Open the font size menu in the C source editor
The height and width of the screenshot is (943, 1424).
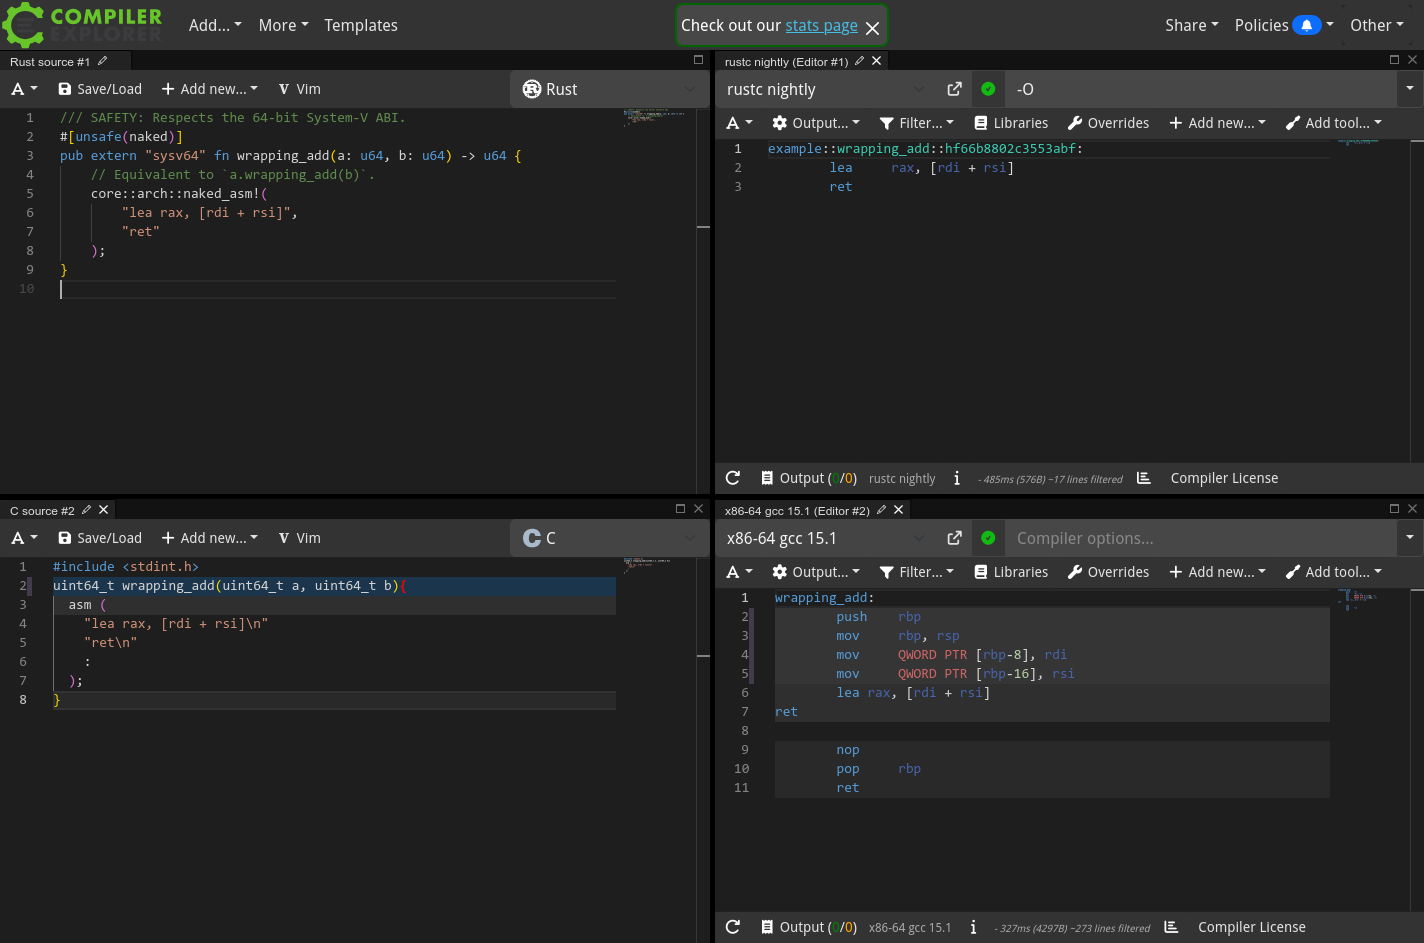(x=24, y=538)
